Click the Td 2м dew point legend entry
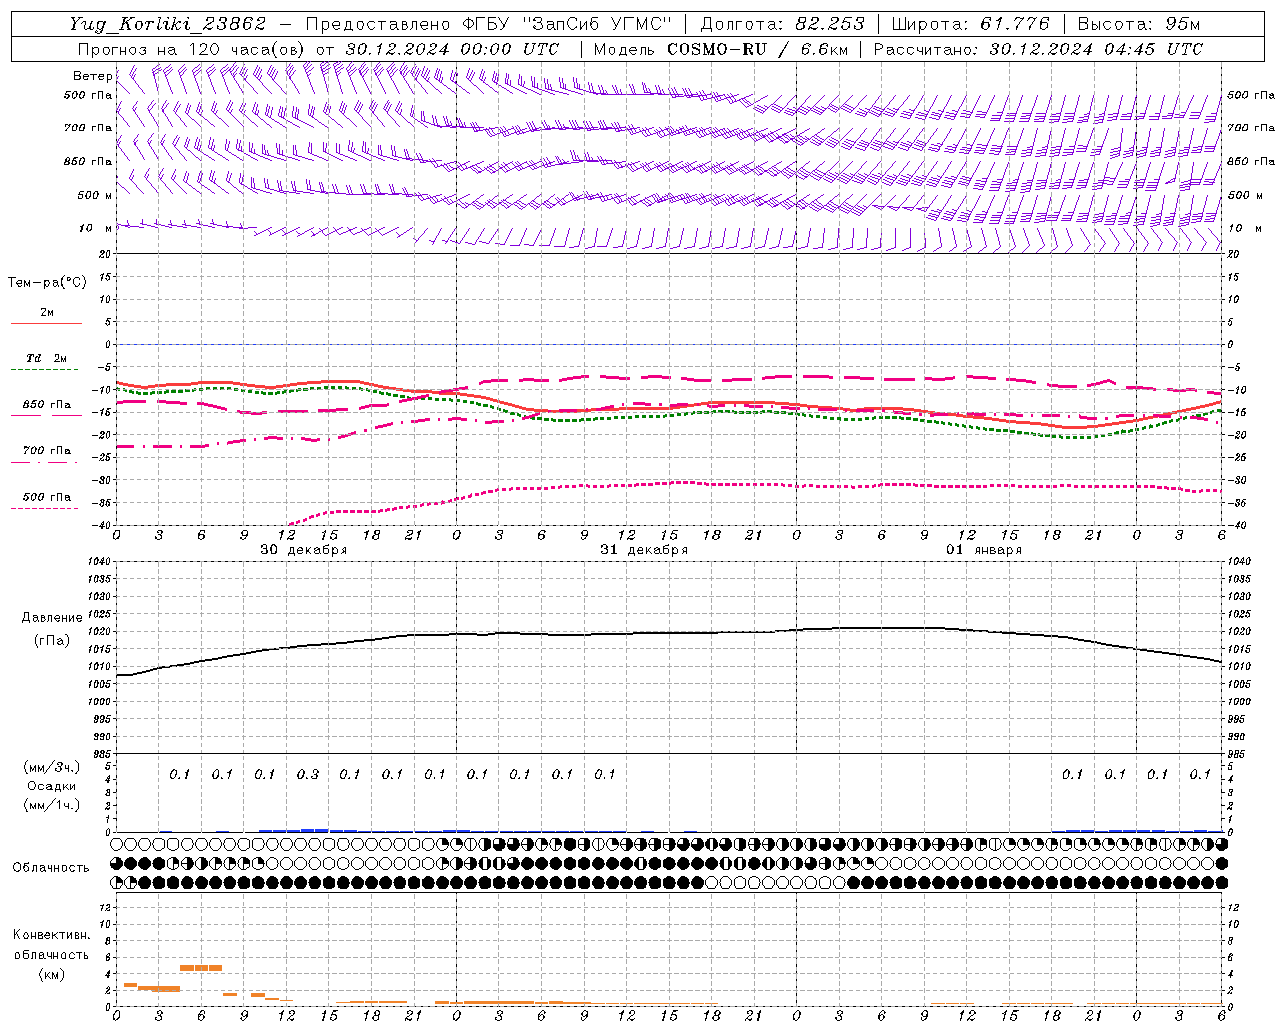 [46, 358]
